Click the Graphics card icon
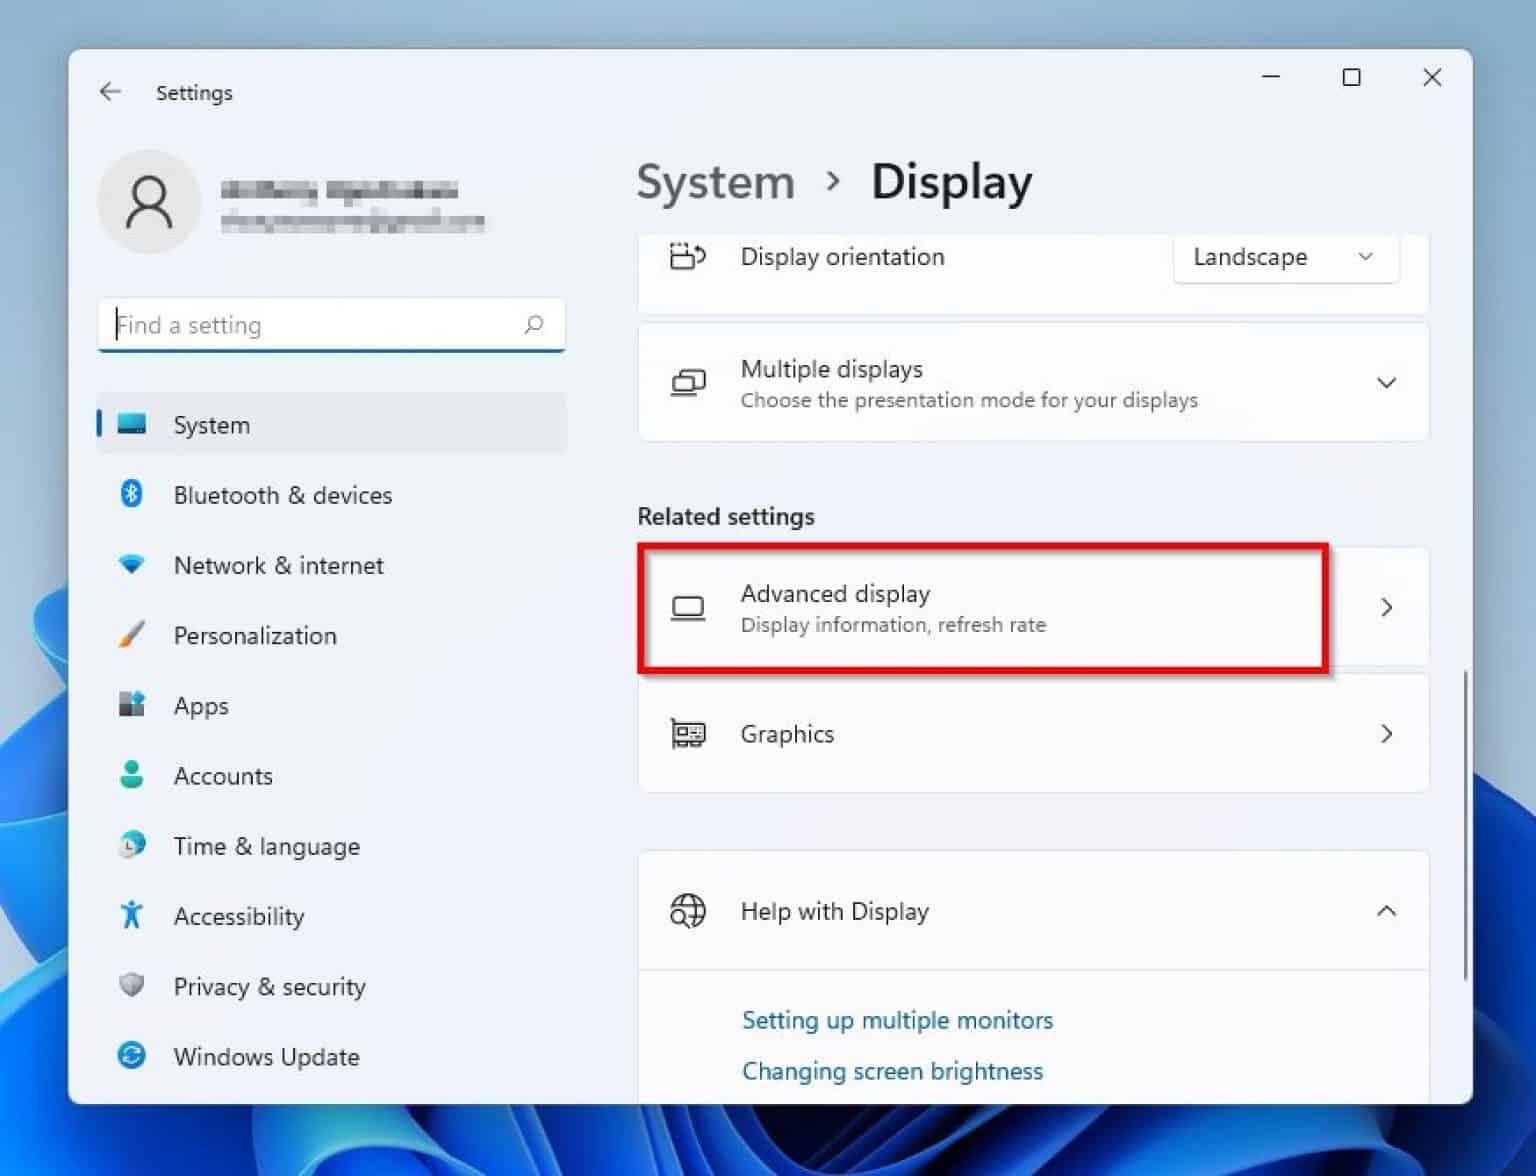Image resolution: width=1536 pixels, height=1176 pixels. (687, 733)
